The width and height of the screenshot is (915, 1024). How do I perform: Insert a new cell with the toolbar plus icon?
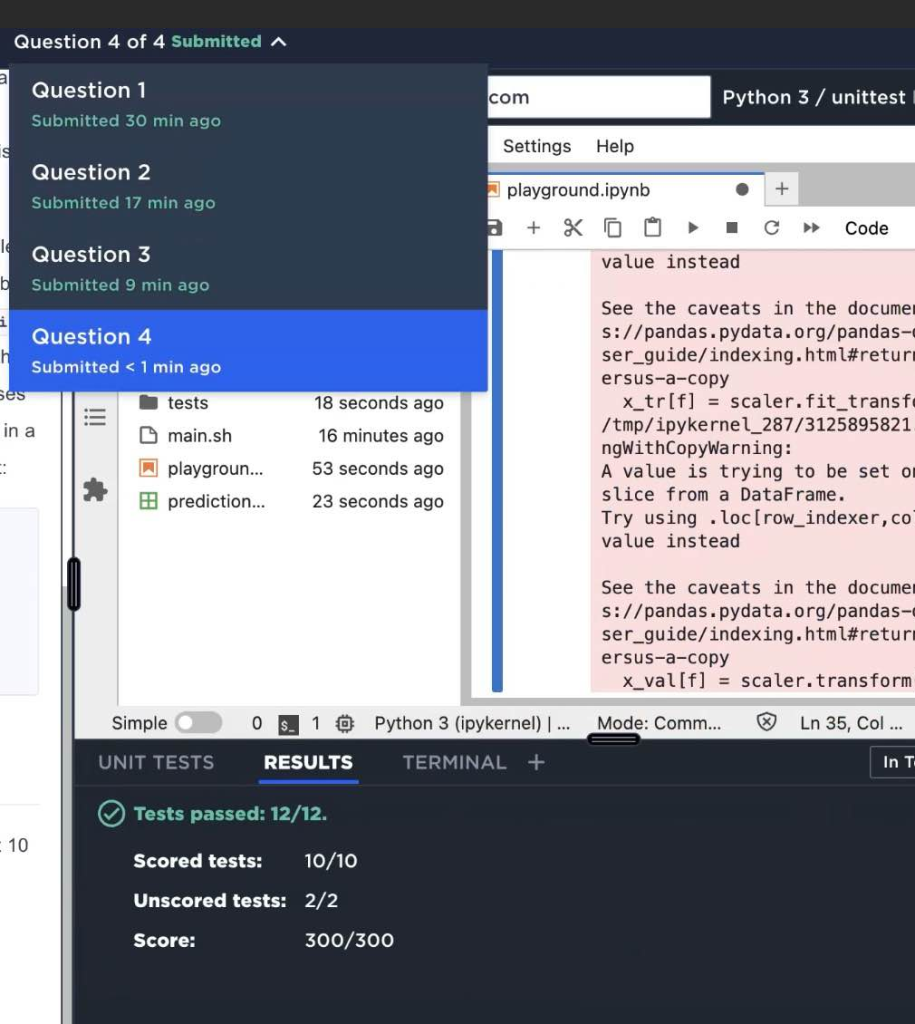(533, 228)
